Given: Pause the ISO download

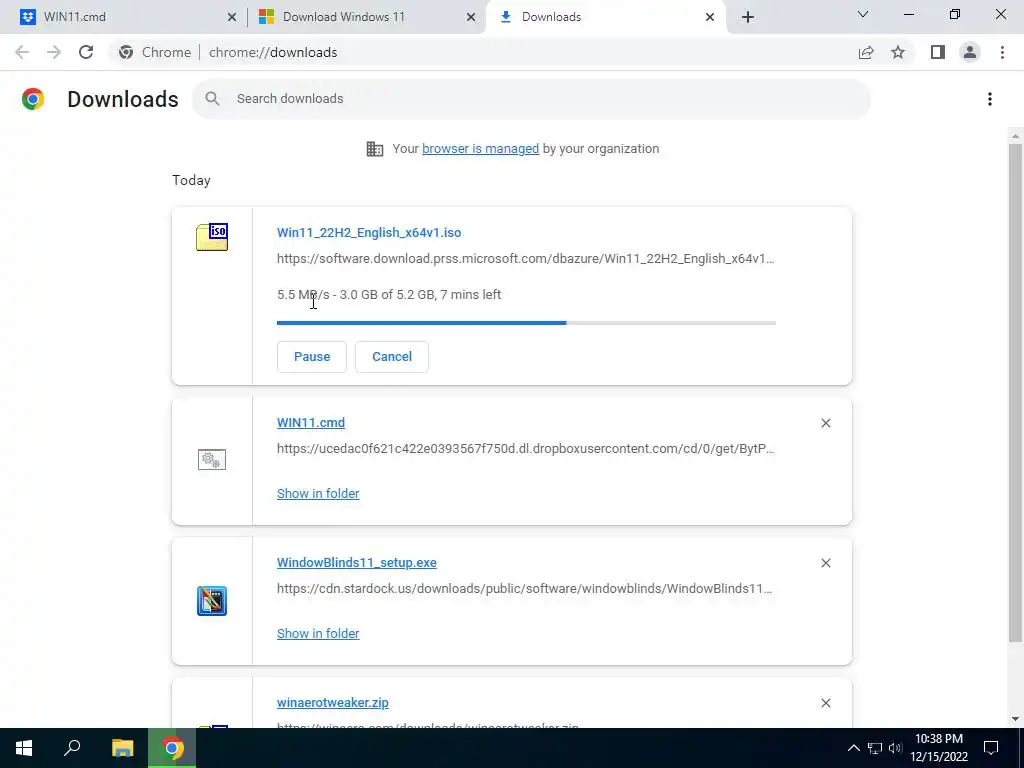Looking at the screenshot, I should tap(312, 357).
